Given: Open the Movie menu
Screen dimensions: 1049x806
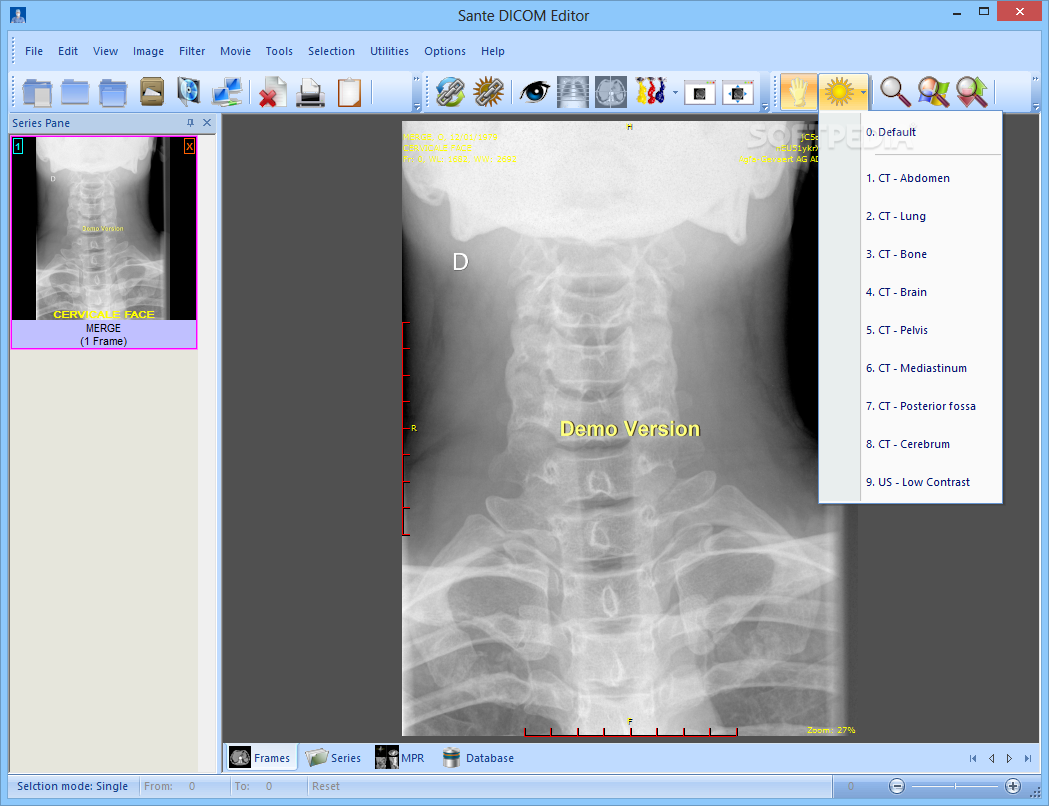Looking at the screenshot, I should [235, 51].
